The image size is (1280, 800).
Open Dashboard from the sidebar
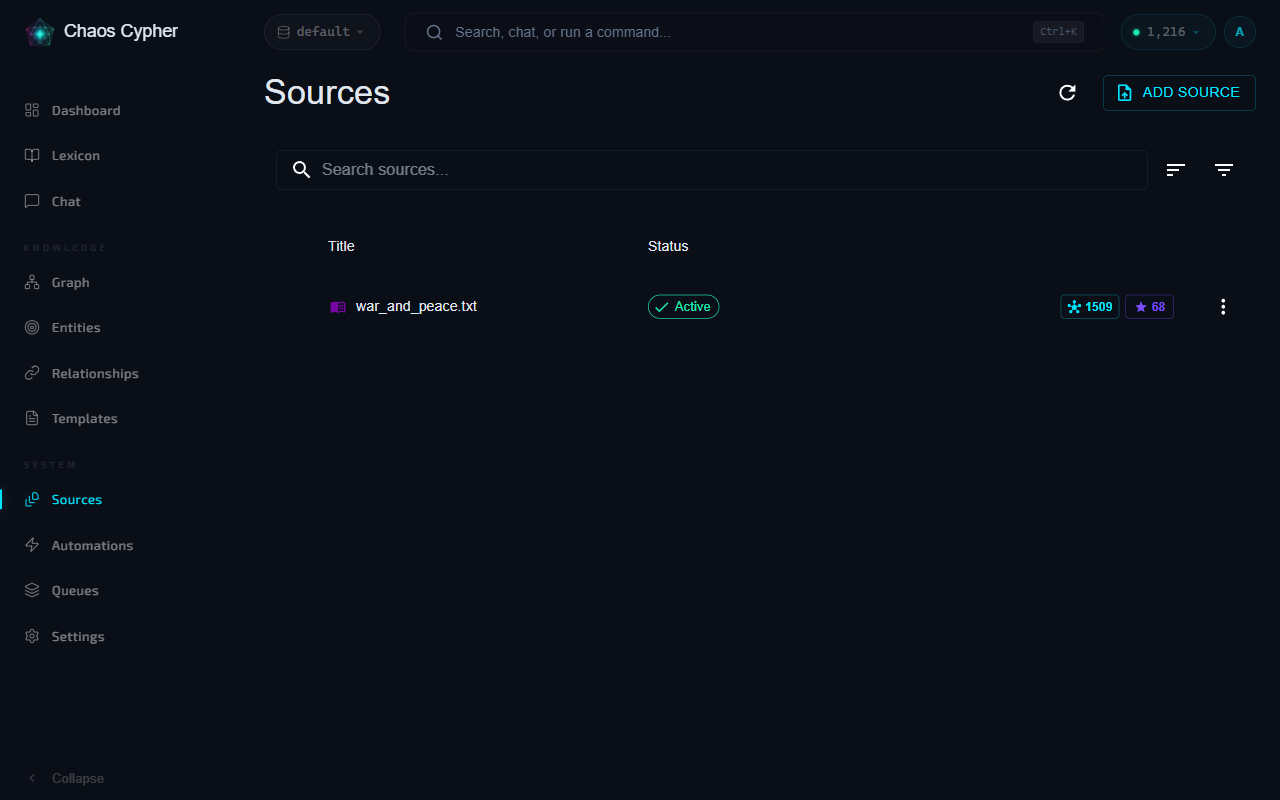(86, 110)
